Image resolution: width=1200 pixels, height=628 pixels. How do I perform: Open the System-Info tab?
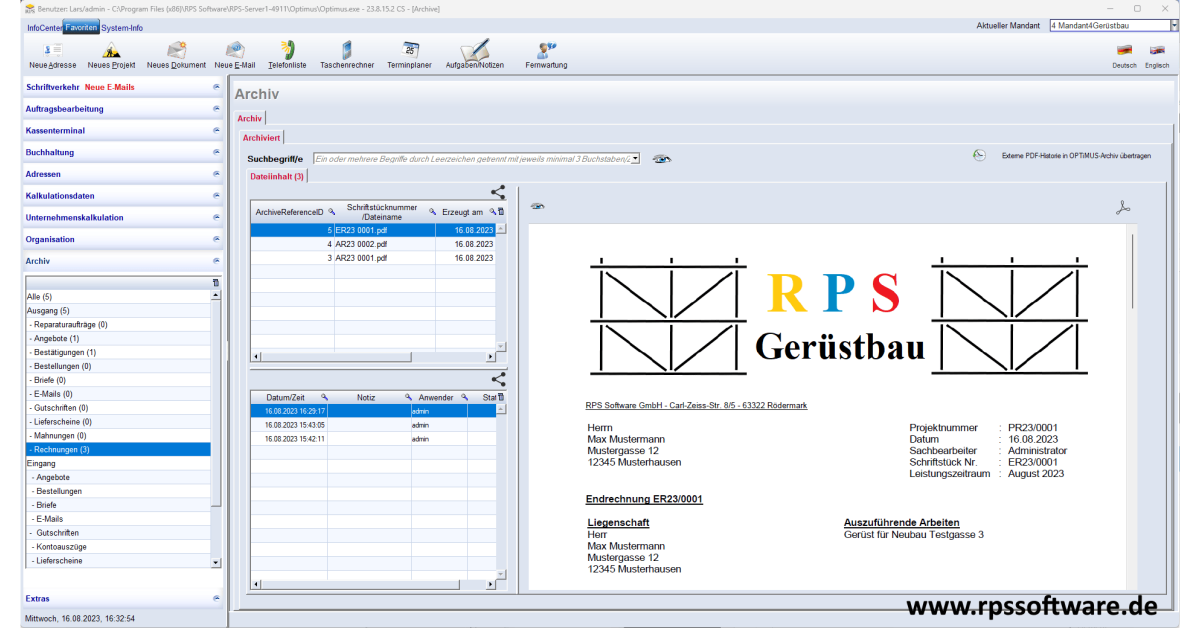[122, 28]
